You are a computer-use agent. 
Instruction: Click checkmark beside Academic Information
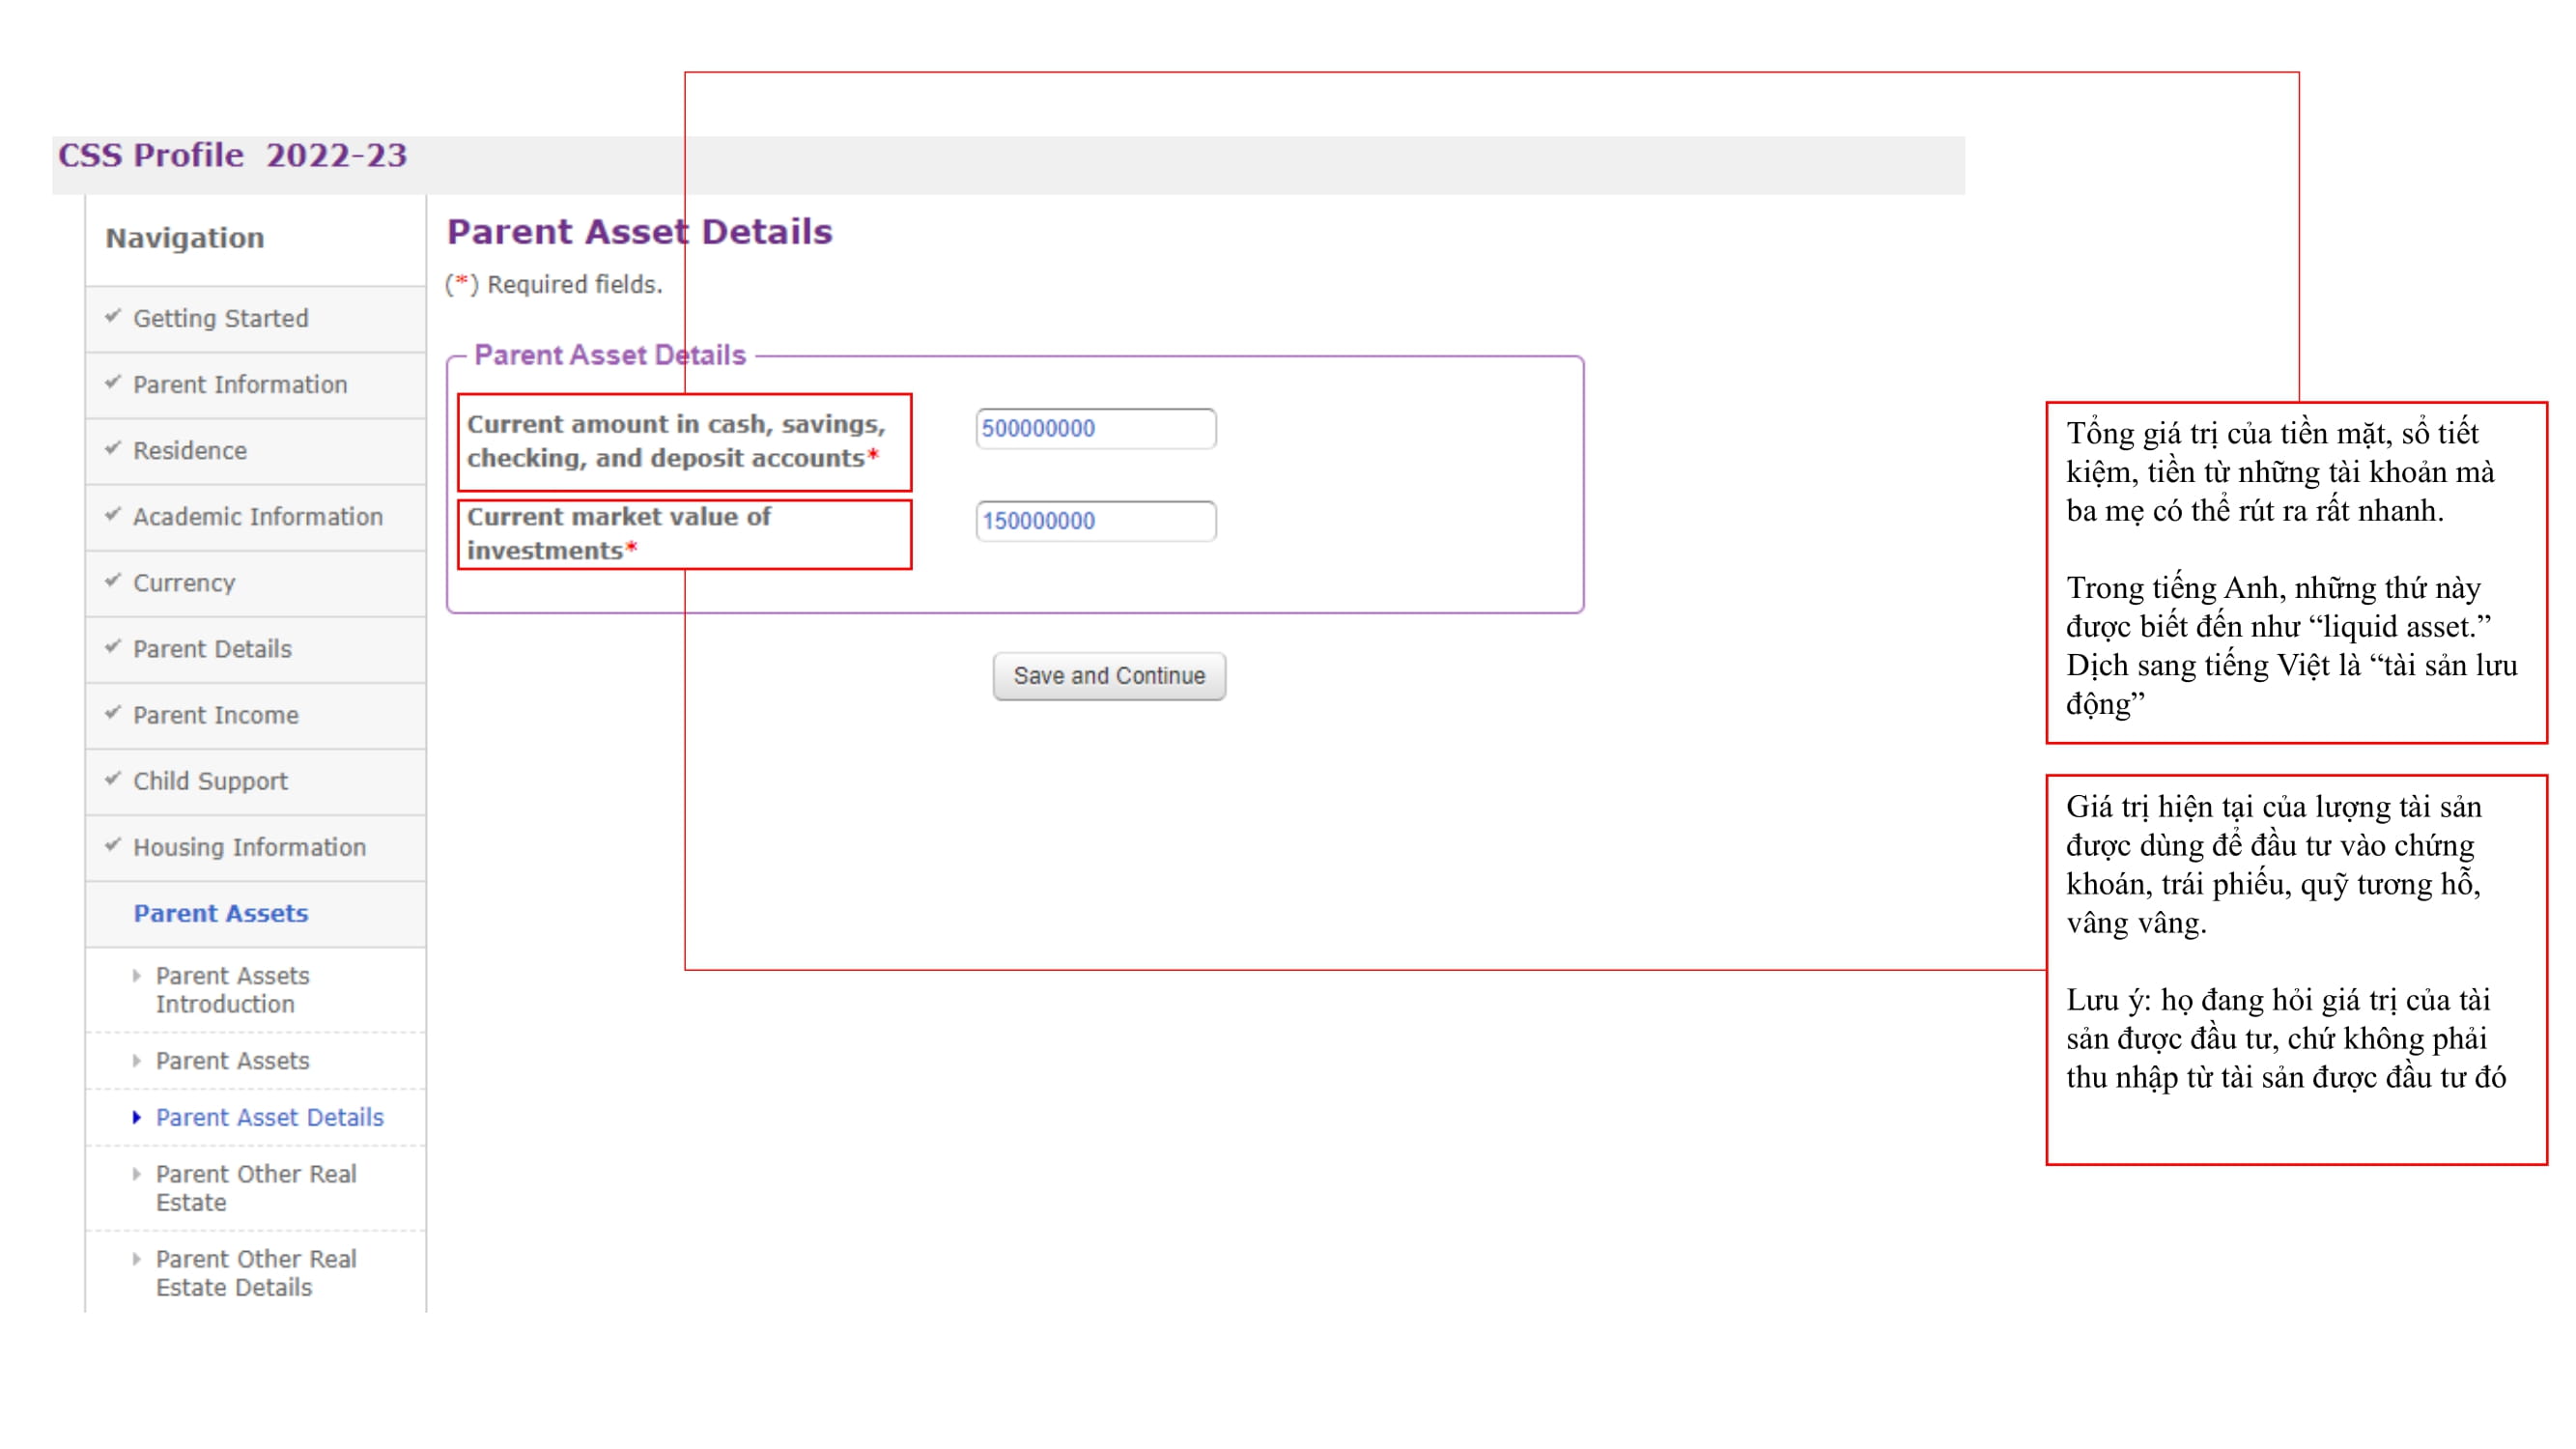click(x=113, y=514)
